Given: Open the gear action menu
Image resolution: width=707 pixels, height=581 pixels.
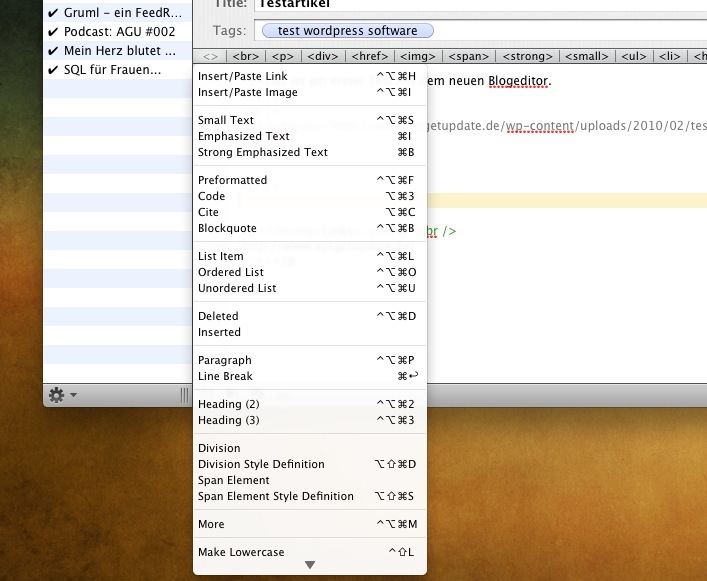Looking at the screenshot, I should coord(62,395).
